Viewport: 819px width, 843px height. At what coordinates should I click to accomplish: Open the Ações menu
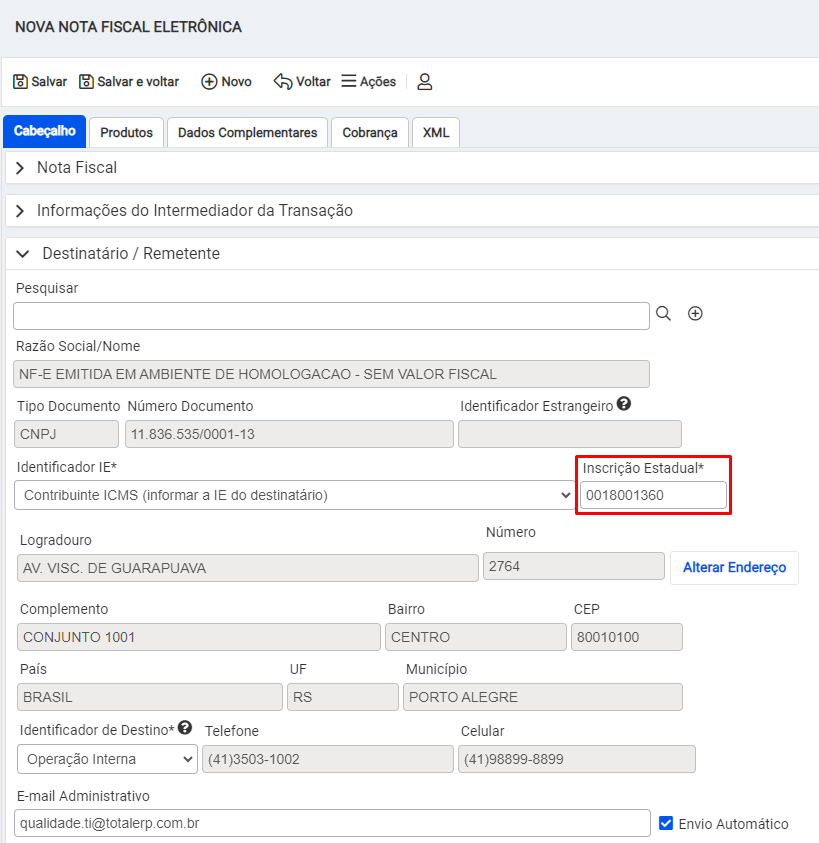coord(369,82)
